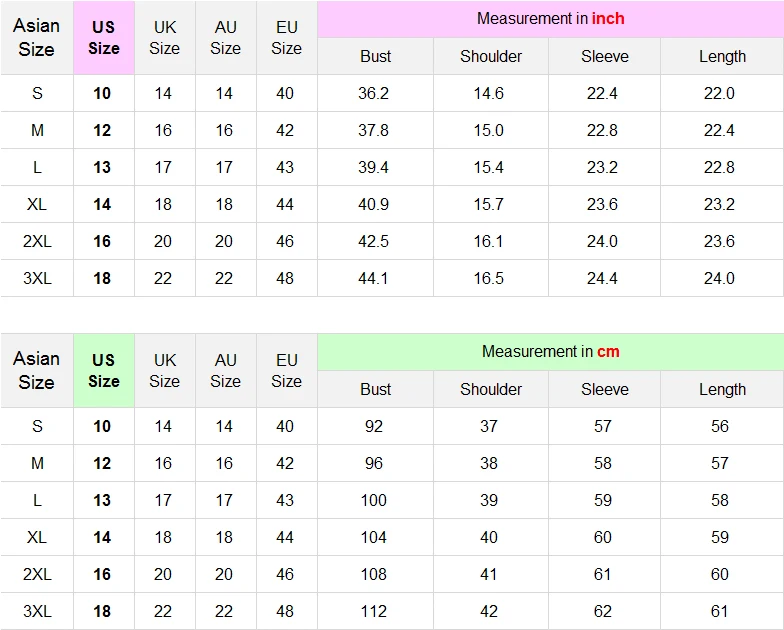
Task: Select the Measurement in inch header
Action: 550,19
